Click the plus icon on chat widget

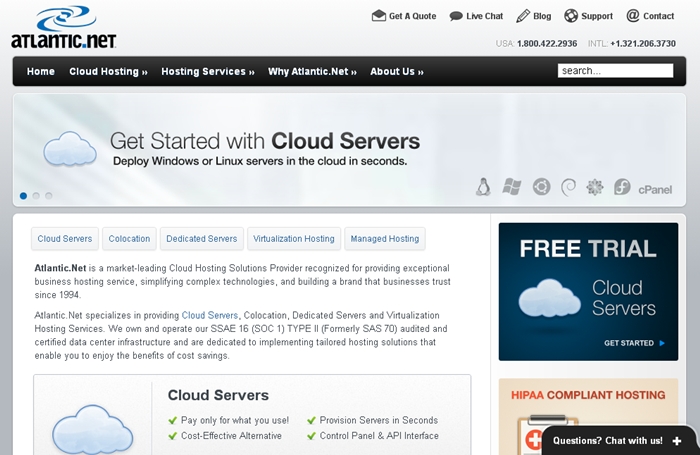677,441
